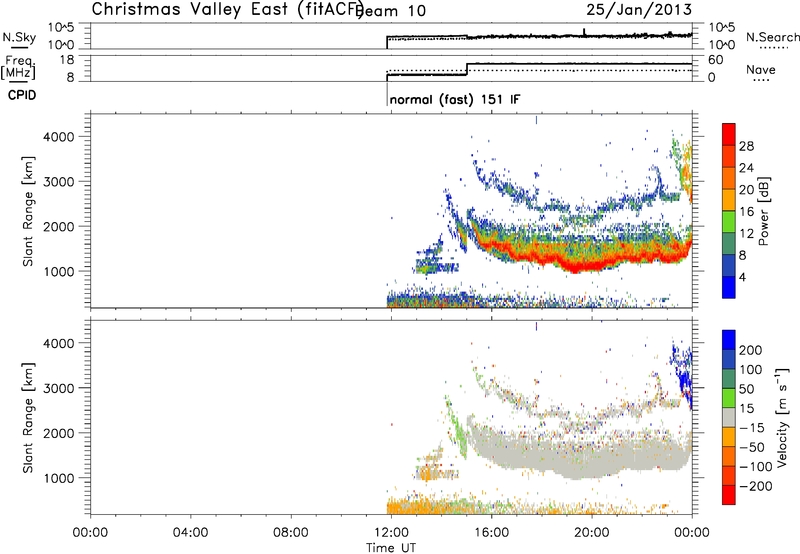Click the red velocity segment below -200
Screen dimensions: 800x554
(729, 495)
